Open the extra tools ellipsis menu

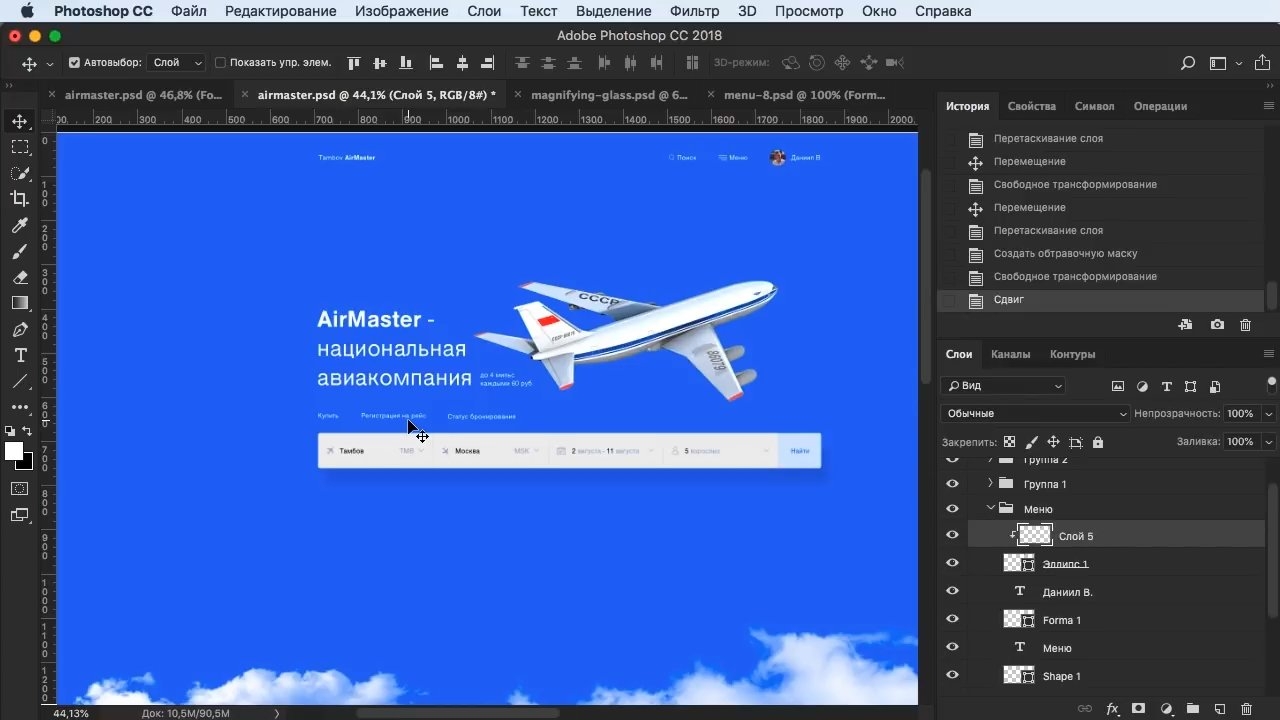pyautogui.click(x=20, y=407)
